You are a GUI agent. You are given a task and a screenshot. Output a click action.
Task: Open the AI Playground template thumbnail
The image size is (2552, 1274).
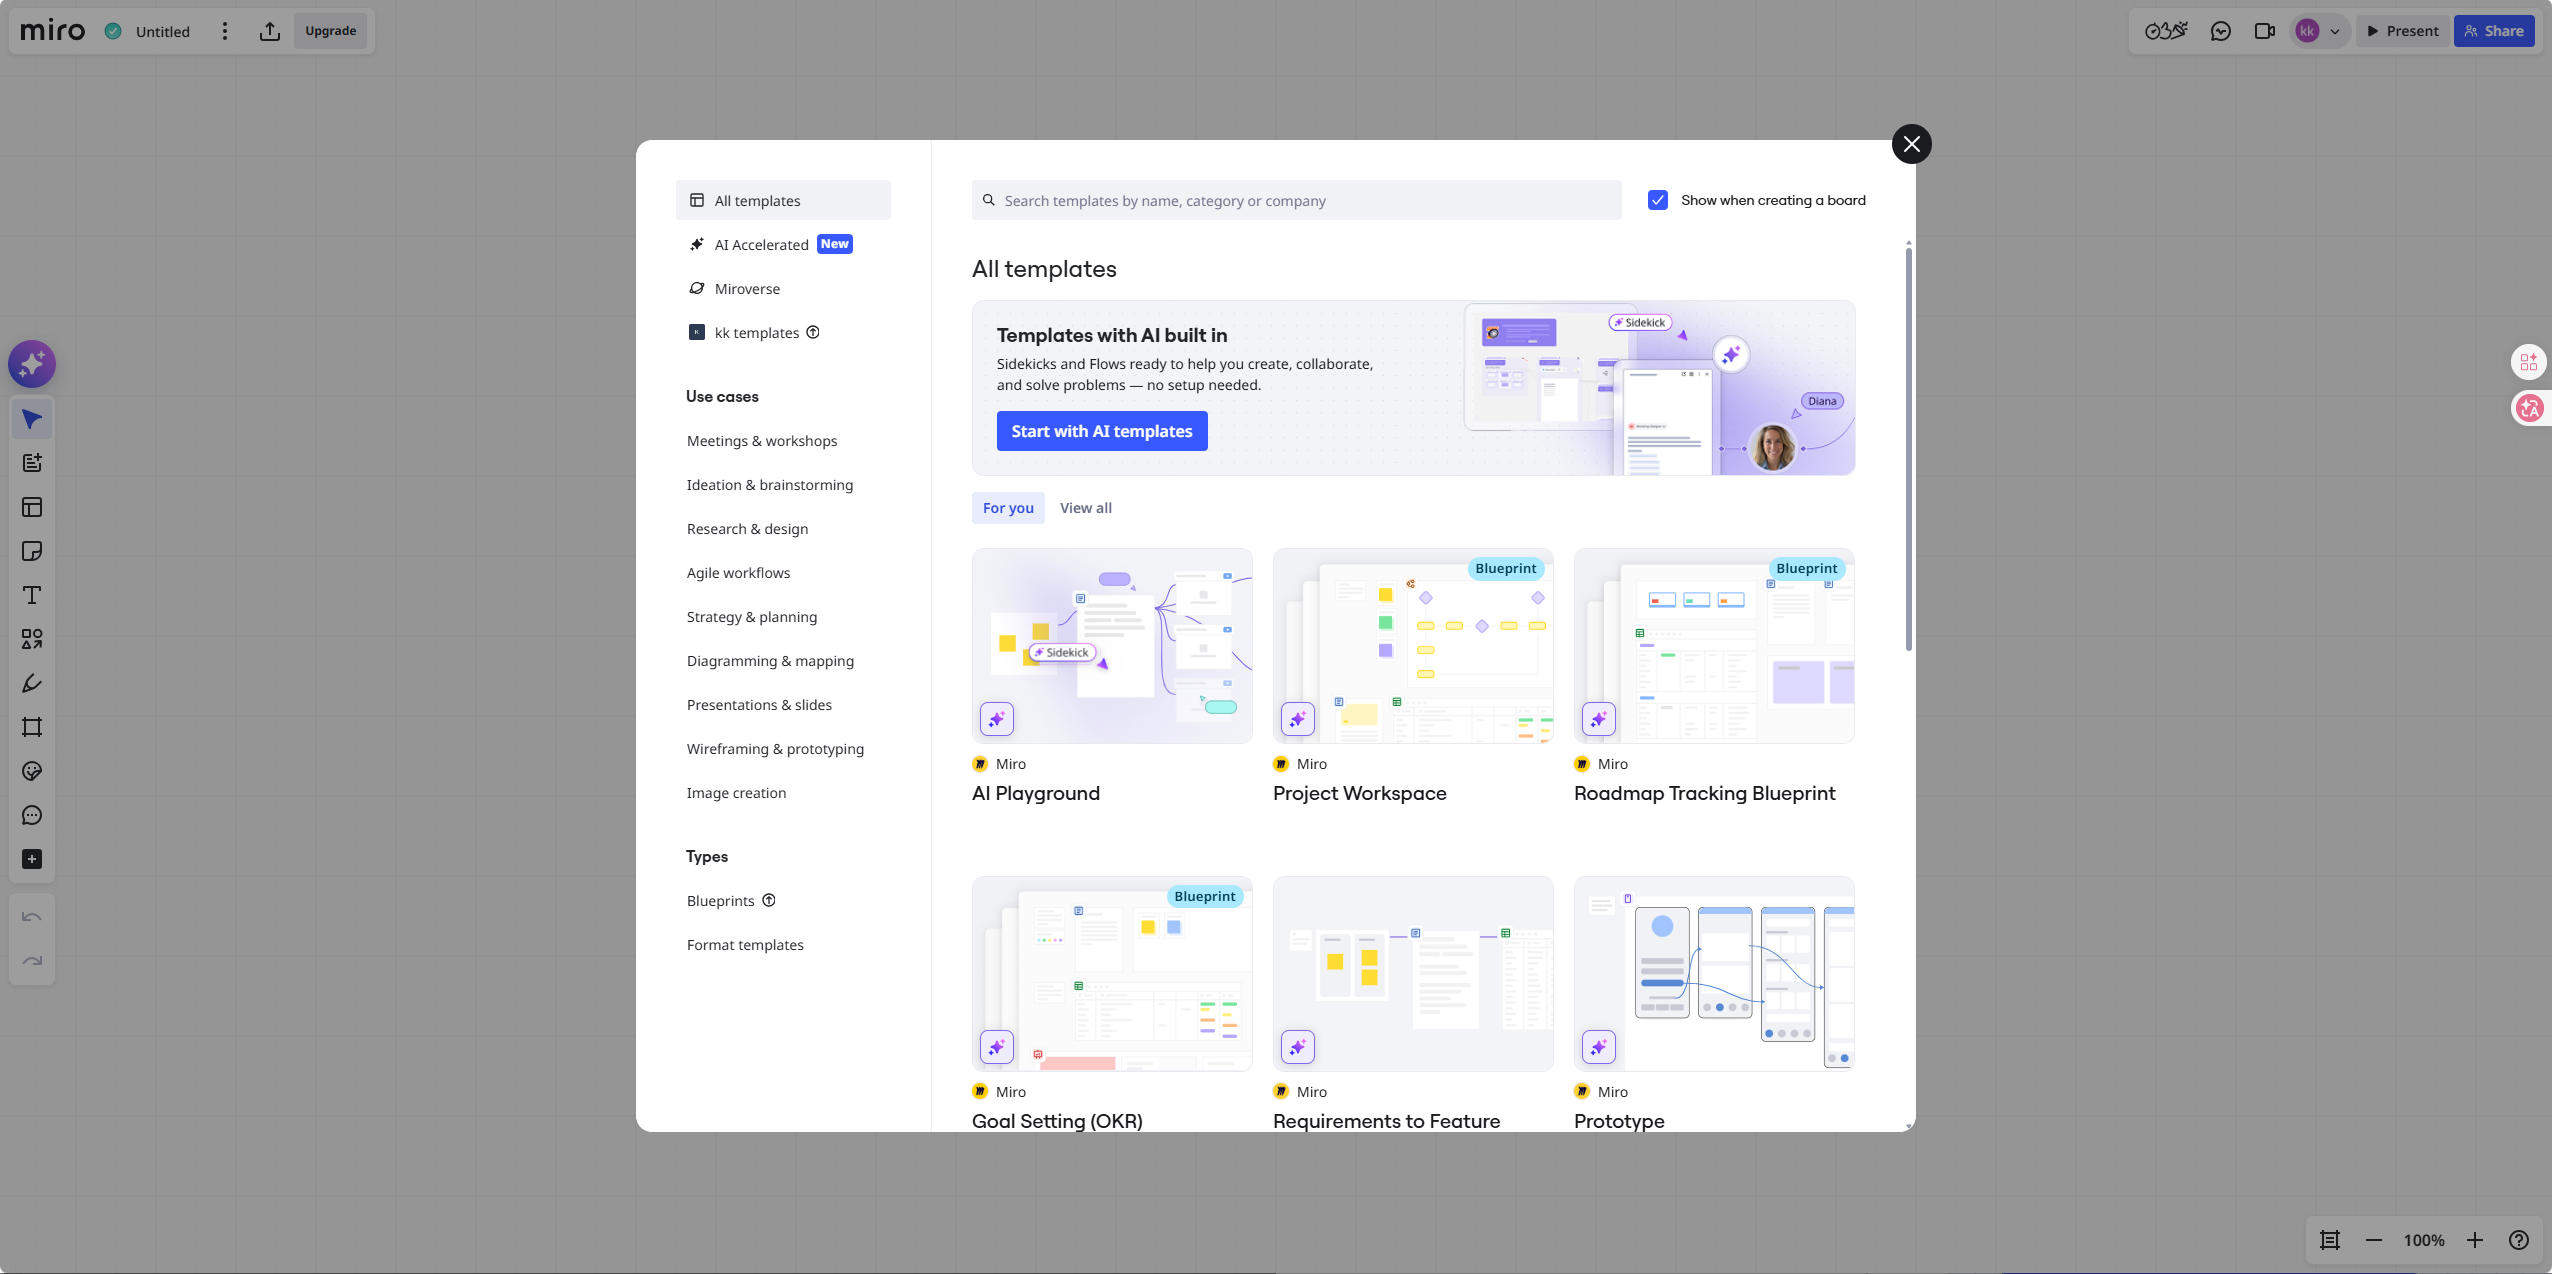[x=1112, y=645]
